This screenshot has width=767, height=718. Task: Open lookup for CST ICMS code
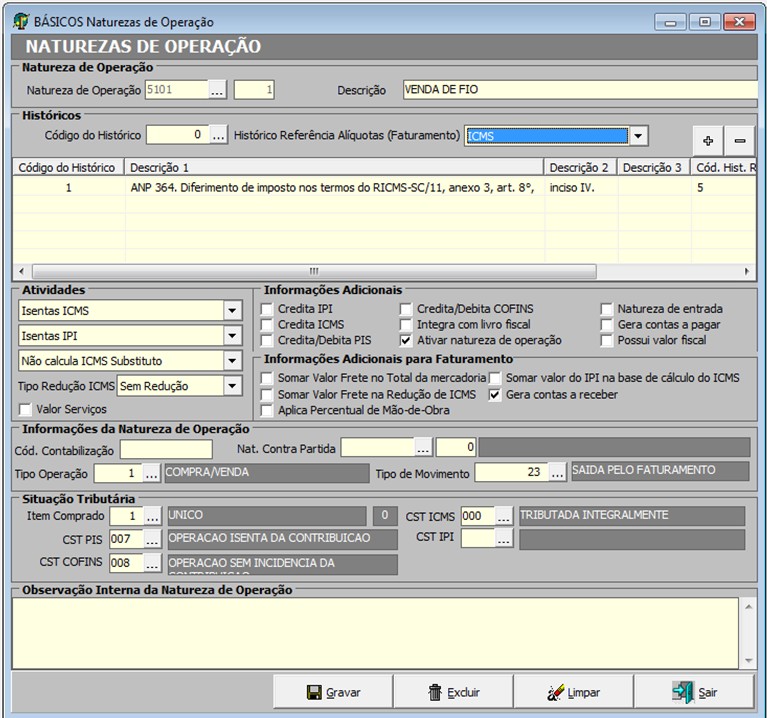(503, 517)
